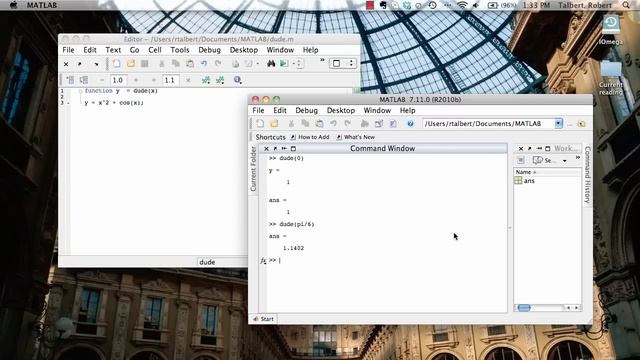Click Evaluate Cell and Advance icon

click(84, 80)
